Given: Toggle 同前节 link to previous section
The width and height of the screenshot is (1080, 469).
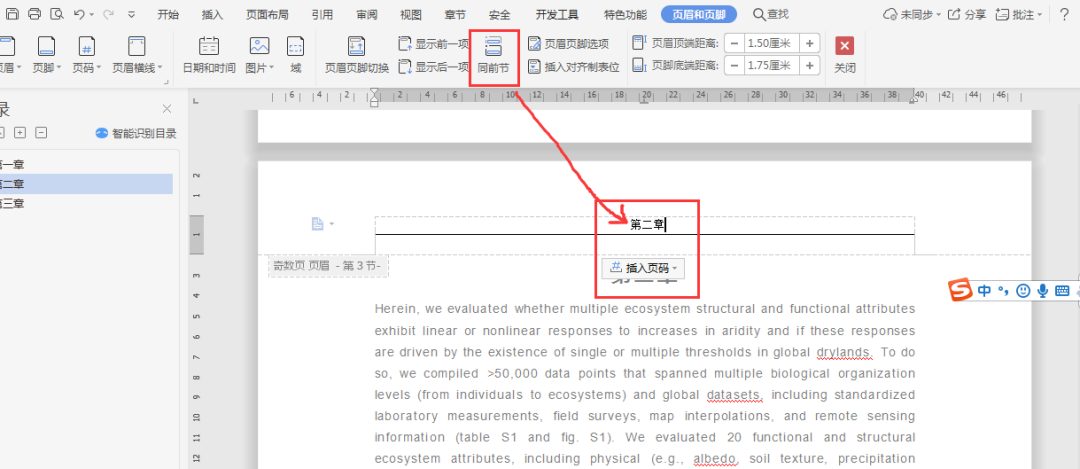Looking at the screenshot, I should [494, 55].
